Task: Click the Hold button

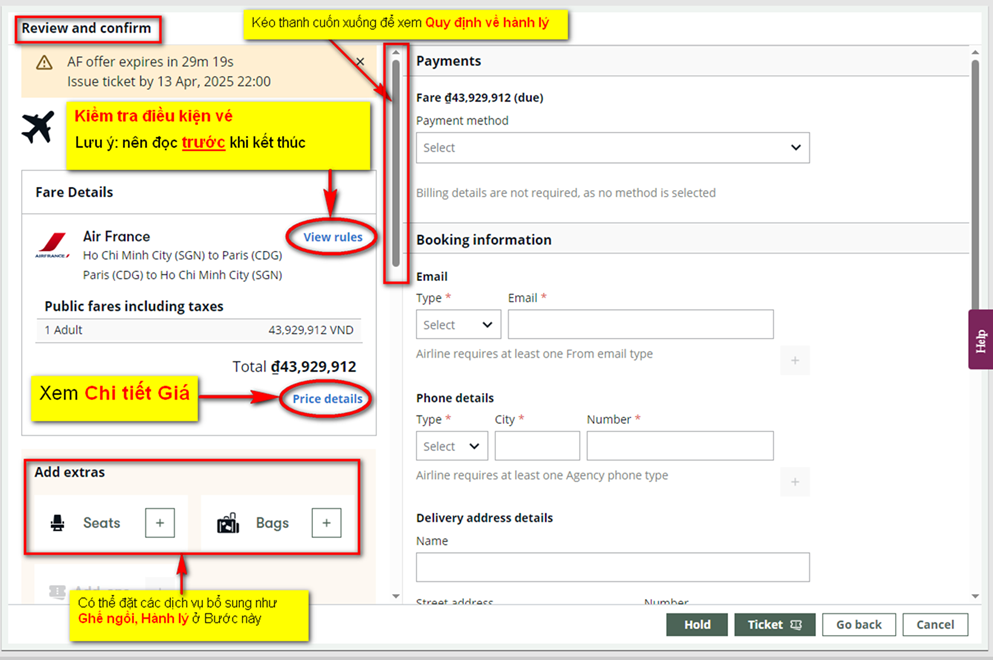Action: click(x=697, y=625)
